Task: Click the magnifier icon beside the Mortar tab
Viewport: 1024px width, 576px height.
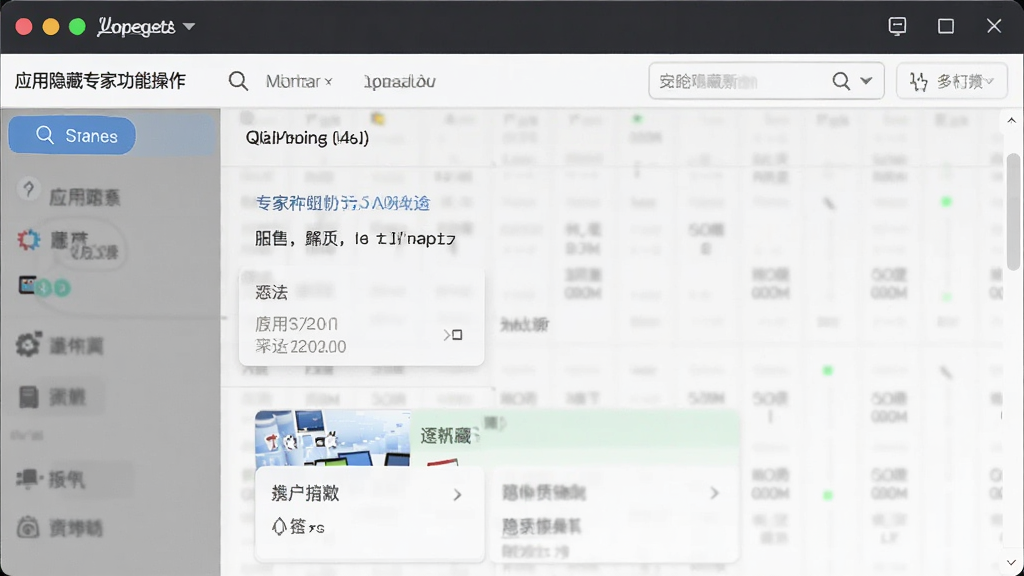Action: coord(238,81)
